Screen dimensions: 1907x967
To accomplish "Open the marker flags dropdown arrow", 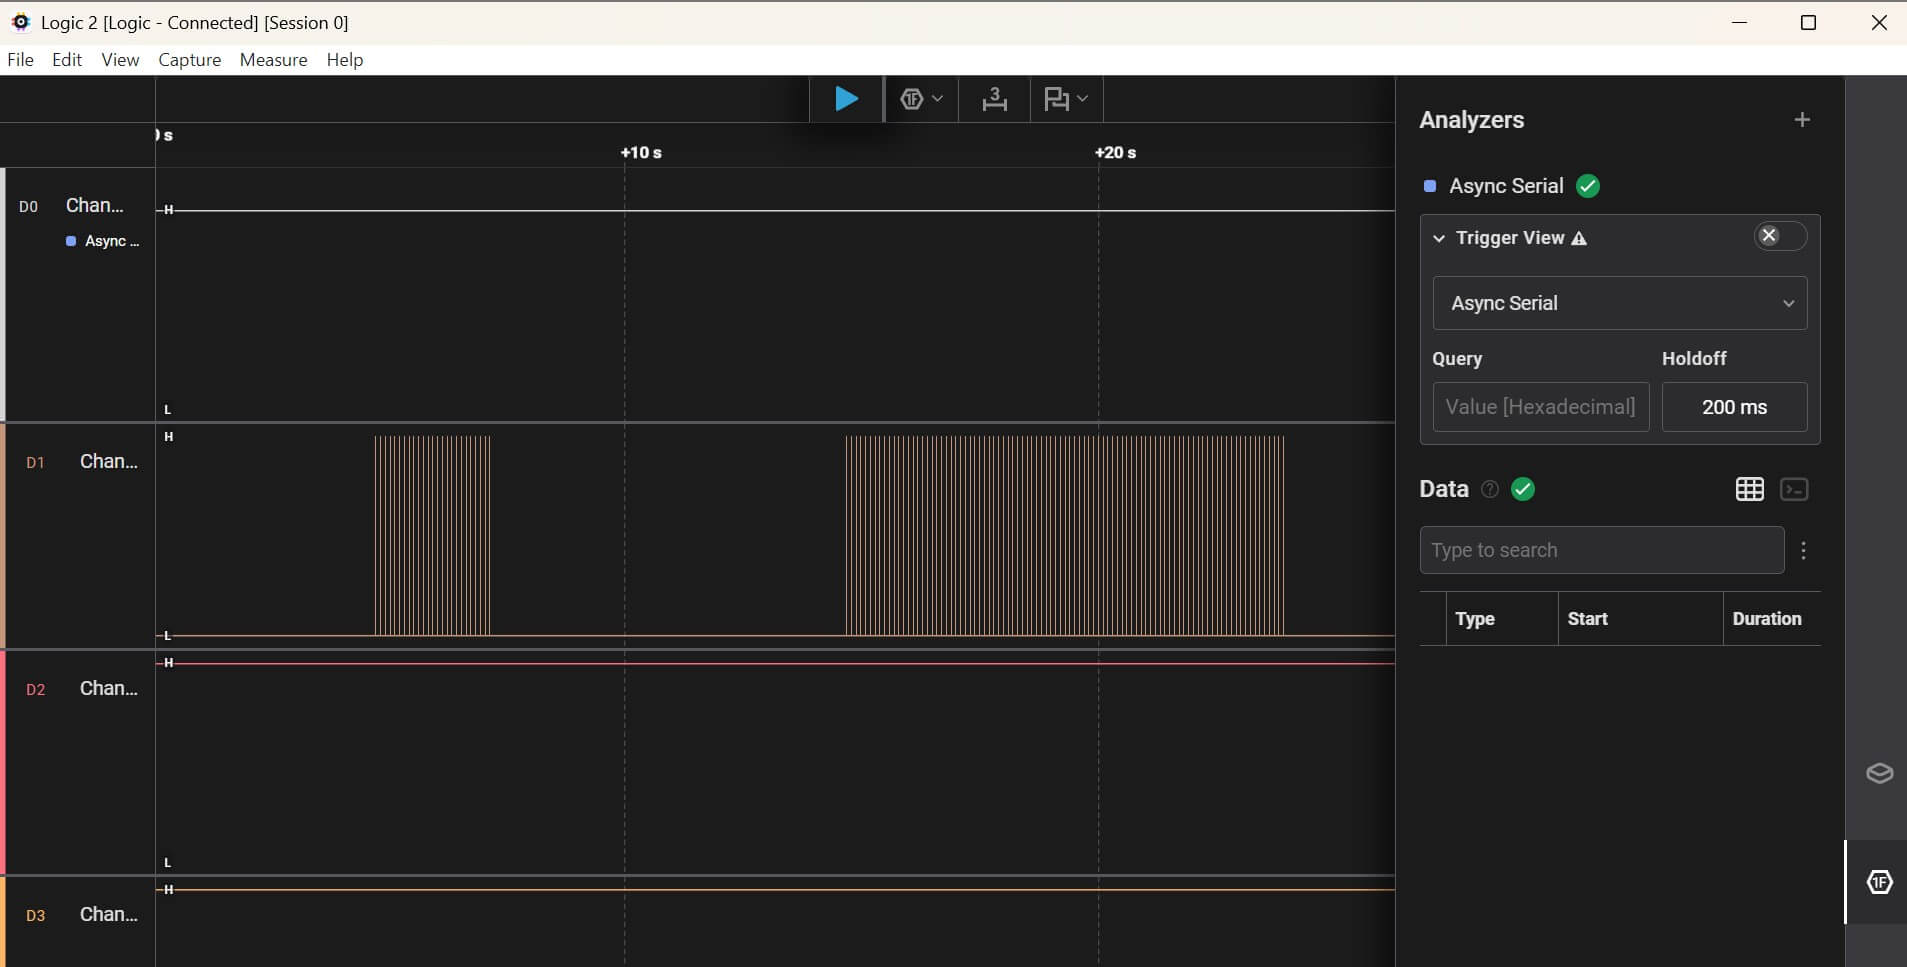I will coord(1082,99).
